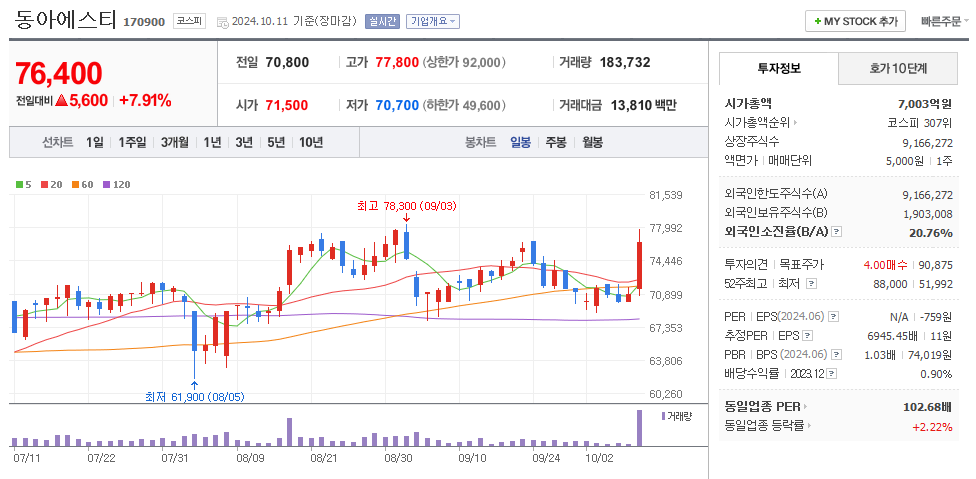
Task: Select the 1년 line chart period
Action: [x=212, y=142]
